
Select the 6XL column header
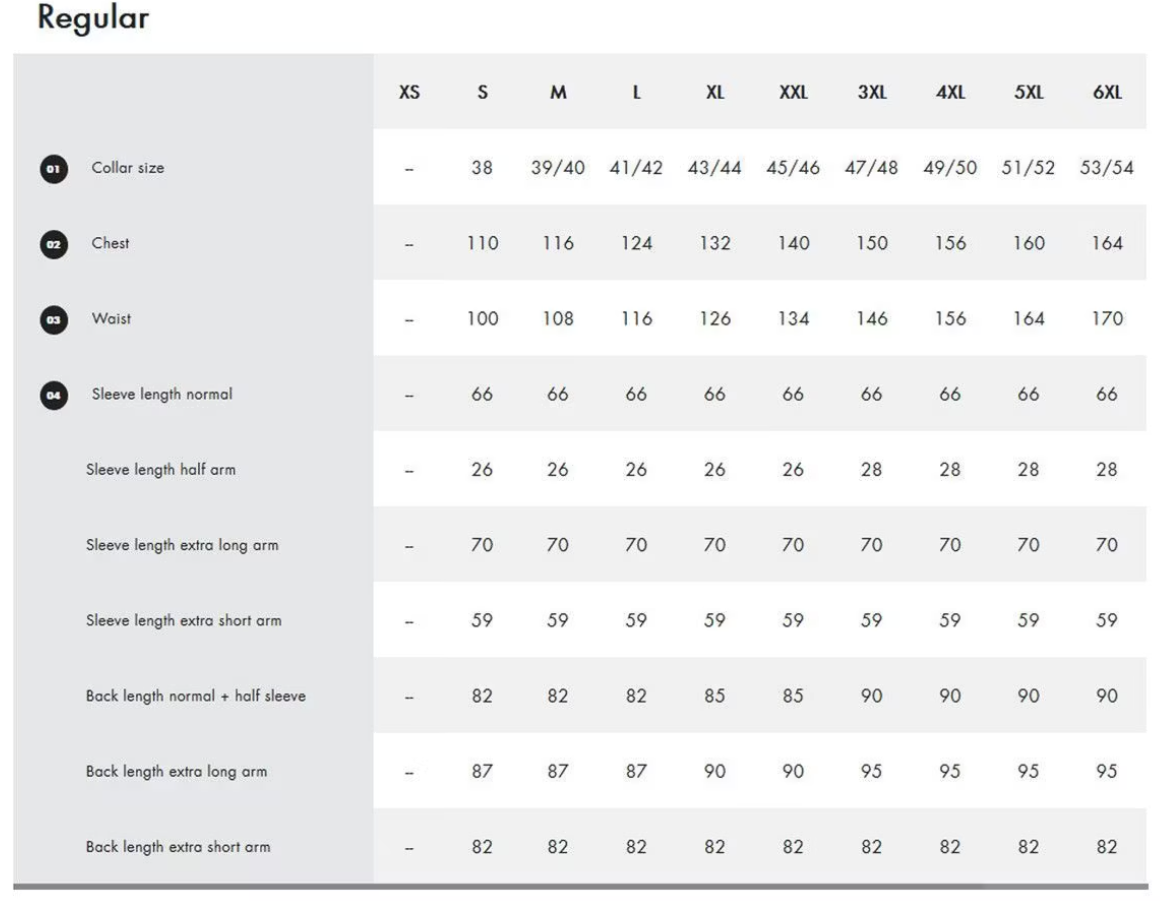pos(1107,93)
